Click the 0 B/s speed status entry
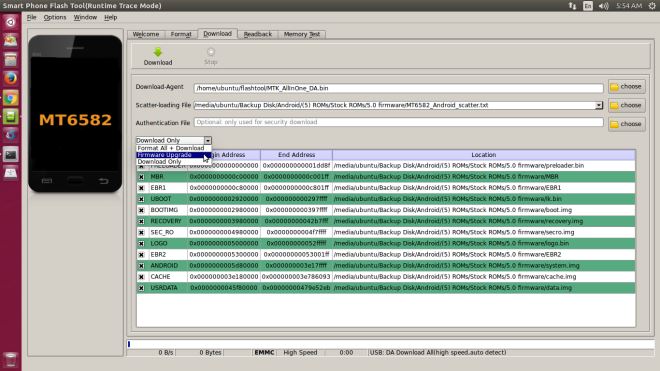Screen dimensions: 660x371 [x=166, y=352]
